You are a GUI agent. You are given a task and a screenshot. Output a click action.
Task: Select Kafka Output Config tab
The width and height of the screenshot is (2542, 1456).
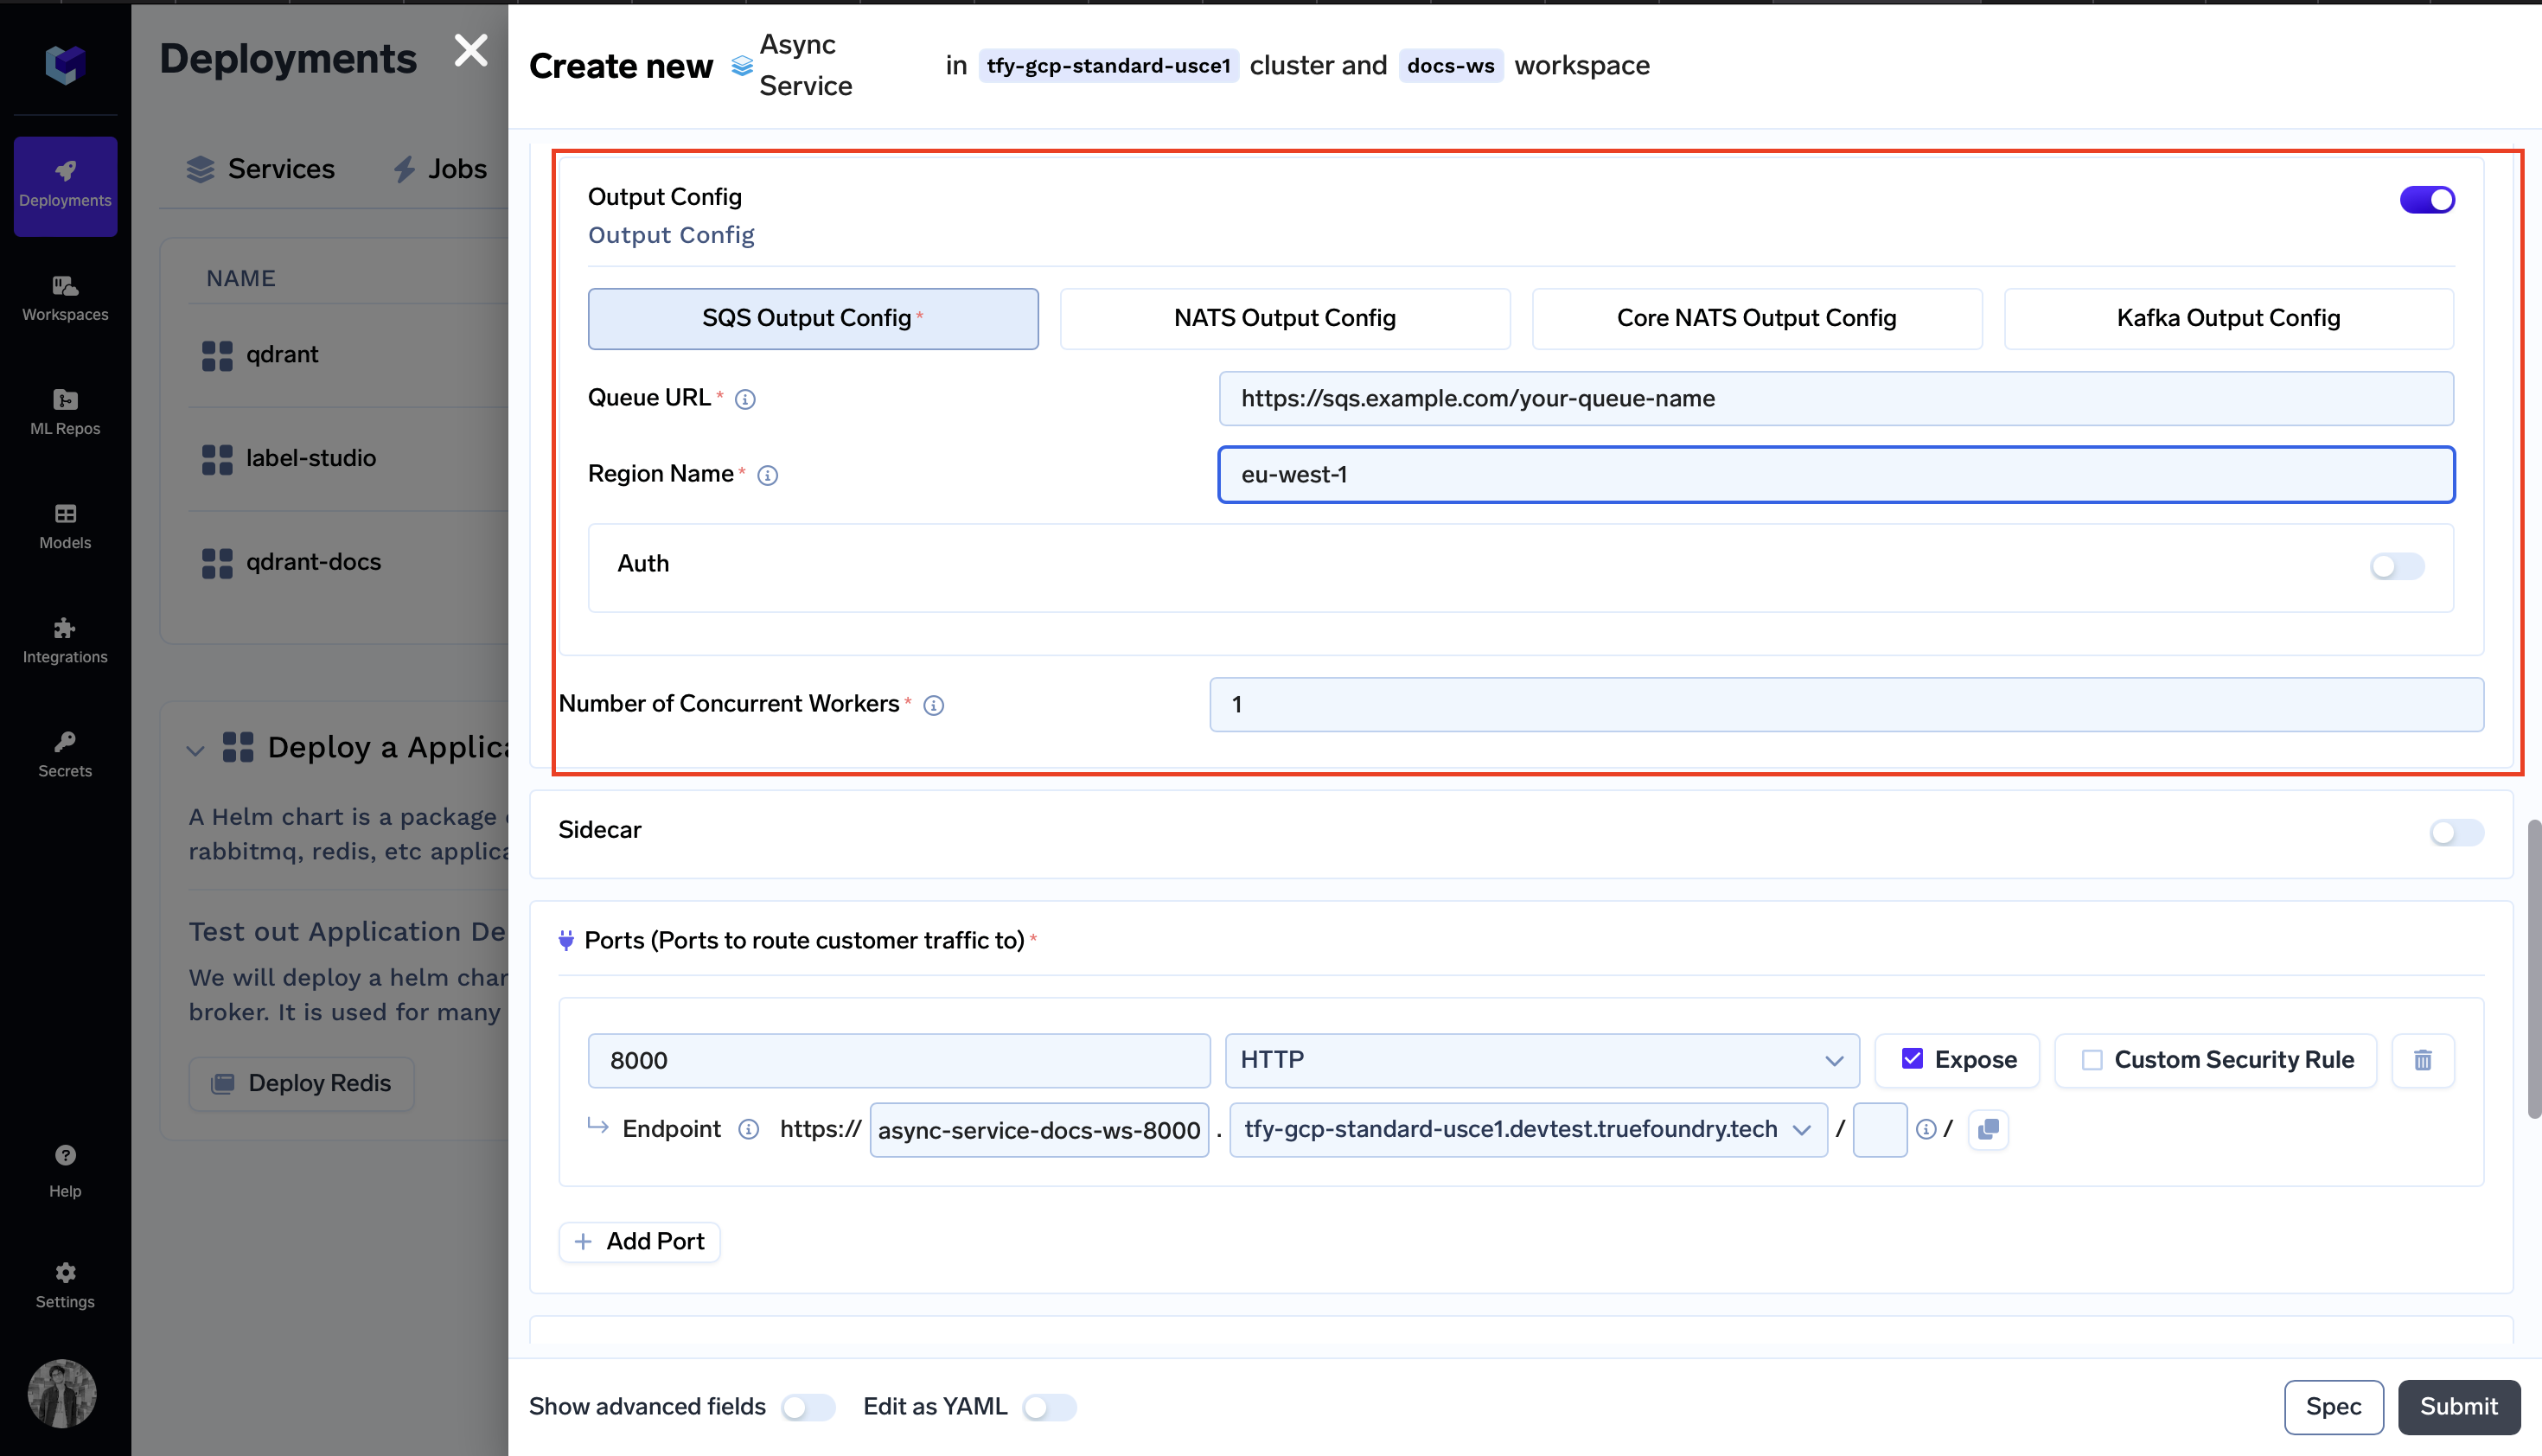coord(2228,318)
